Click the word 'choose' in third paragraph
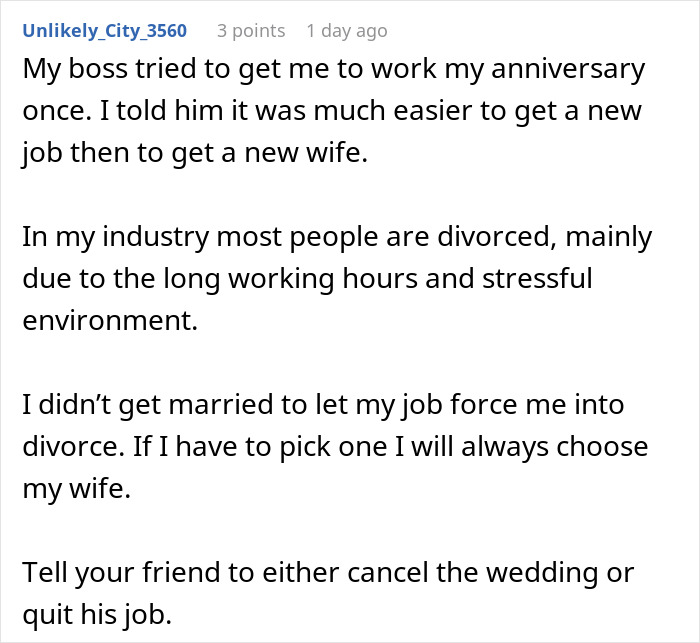The height and width of the screenshot is (643, 700). coord(596,445)
